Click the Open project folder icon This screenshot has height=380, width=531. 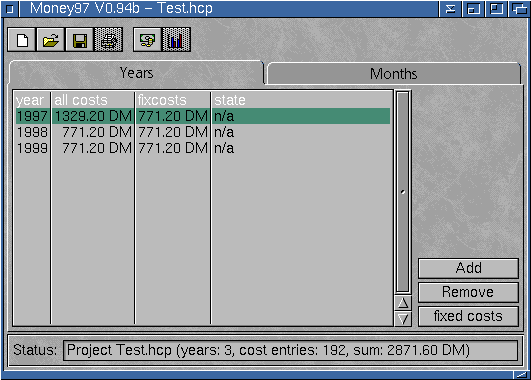pyautogui.click(x=50, y=40)
